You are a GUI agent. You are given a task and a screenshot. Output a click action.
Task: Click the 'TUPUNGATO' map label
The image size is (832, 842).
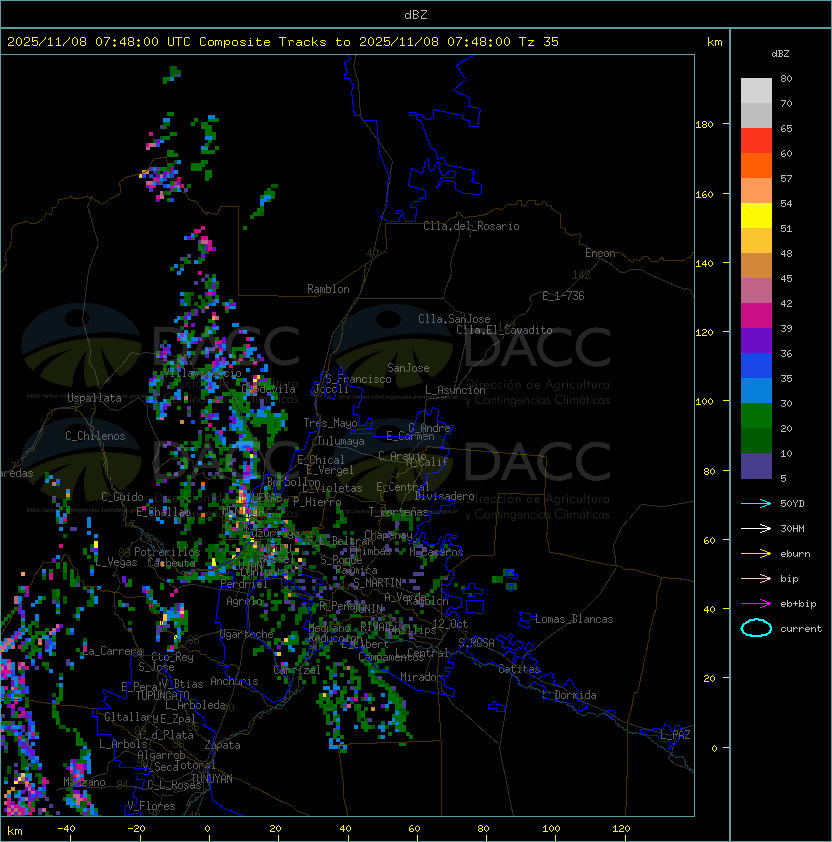click(162, 695)
